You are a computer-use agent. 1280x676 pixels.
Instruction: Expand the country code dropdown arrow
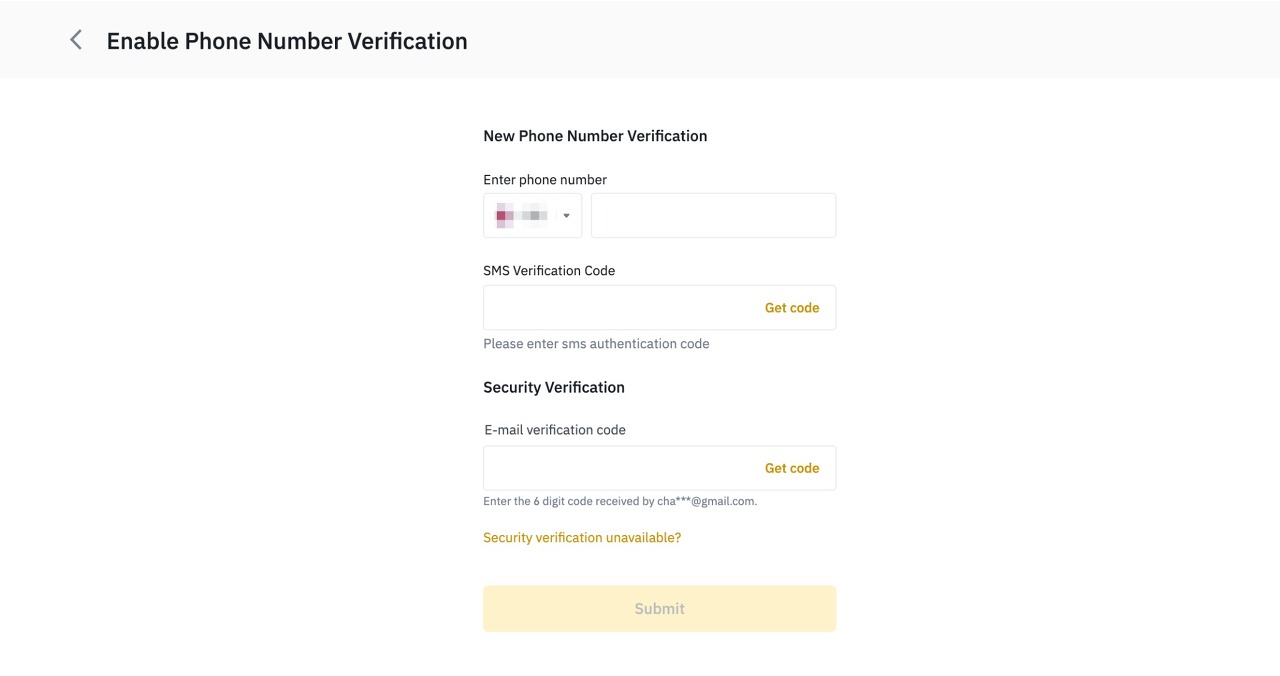coord(566,216)
